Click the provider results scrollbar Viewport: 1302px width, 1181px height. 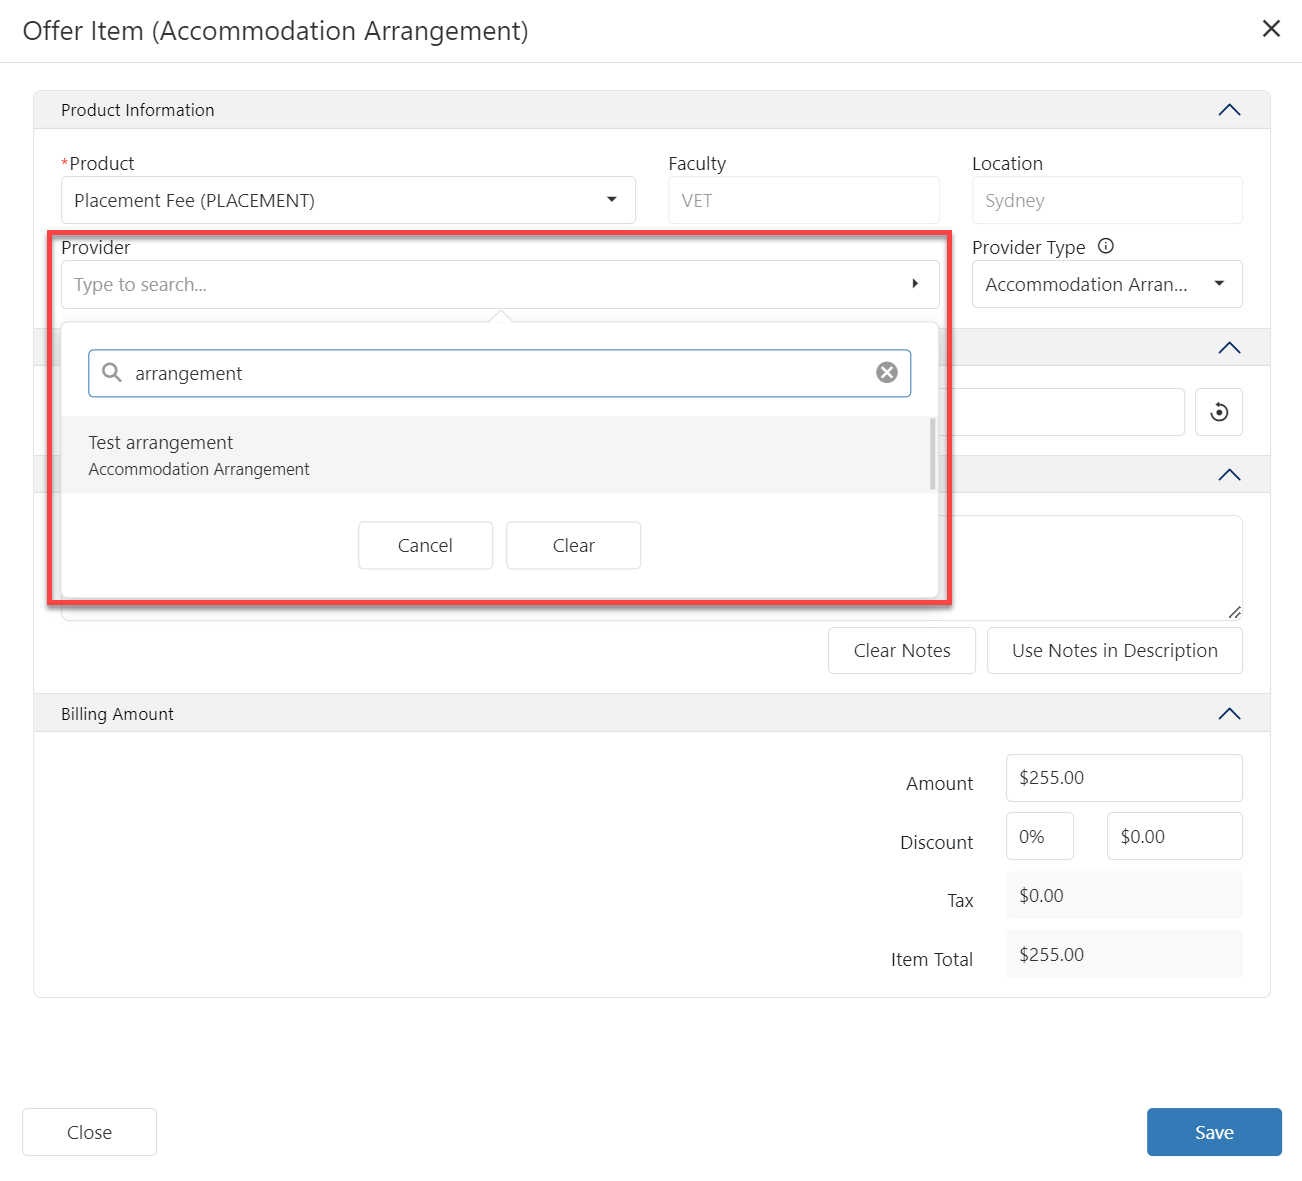click(x=932, y=454)
